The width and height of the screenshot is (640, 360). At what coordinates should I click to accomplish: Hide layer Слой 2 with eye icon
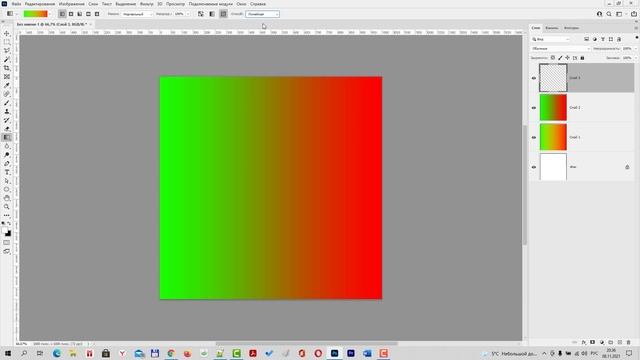[534, 108]
